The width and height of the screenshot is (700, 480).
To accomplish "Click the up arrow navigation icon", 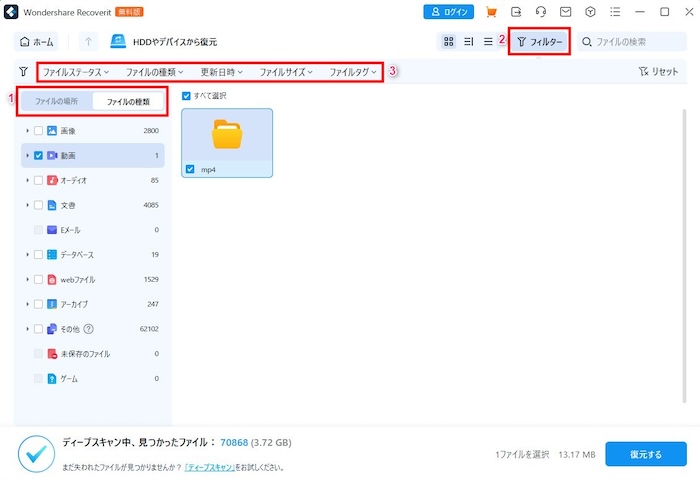I will point(88,42).
